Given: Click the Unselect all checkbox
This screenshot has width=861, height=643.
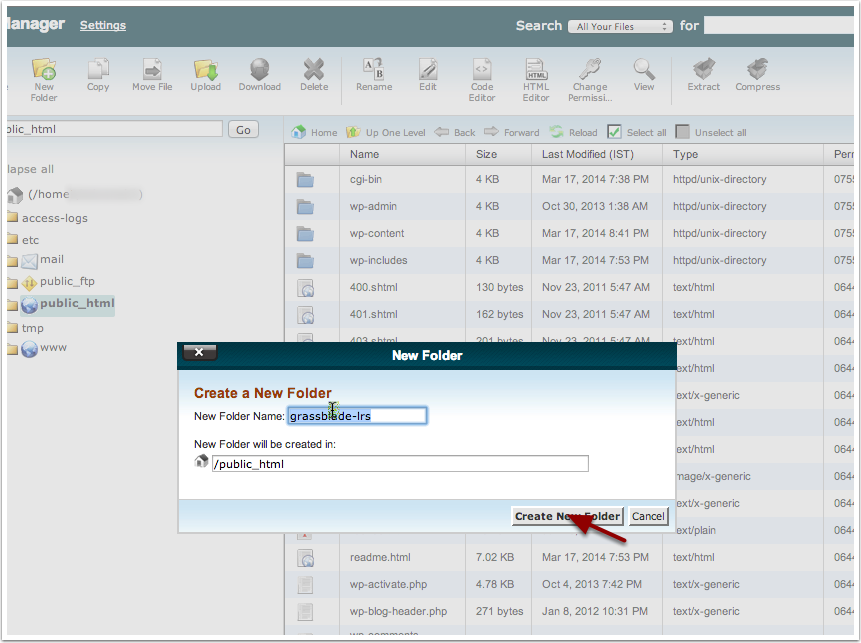Looking at the screenshot, I should click(x=683, y=132).
